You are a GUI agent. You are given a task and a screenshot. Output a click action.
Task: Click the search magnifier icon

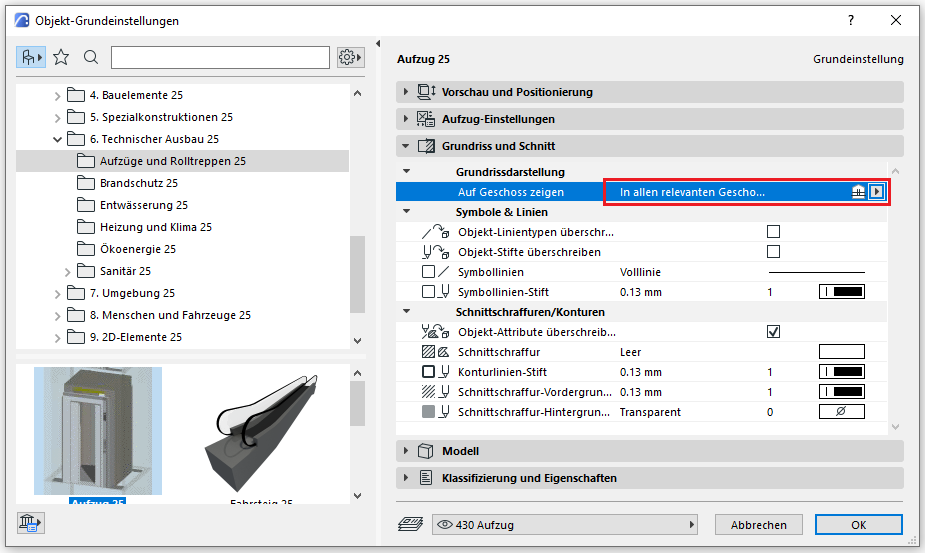tap(91, 57)
